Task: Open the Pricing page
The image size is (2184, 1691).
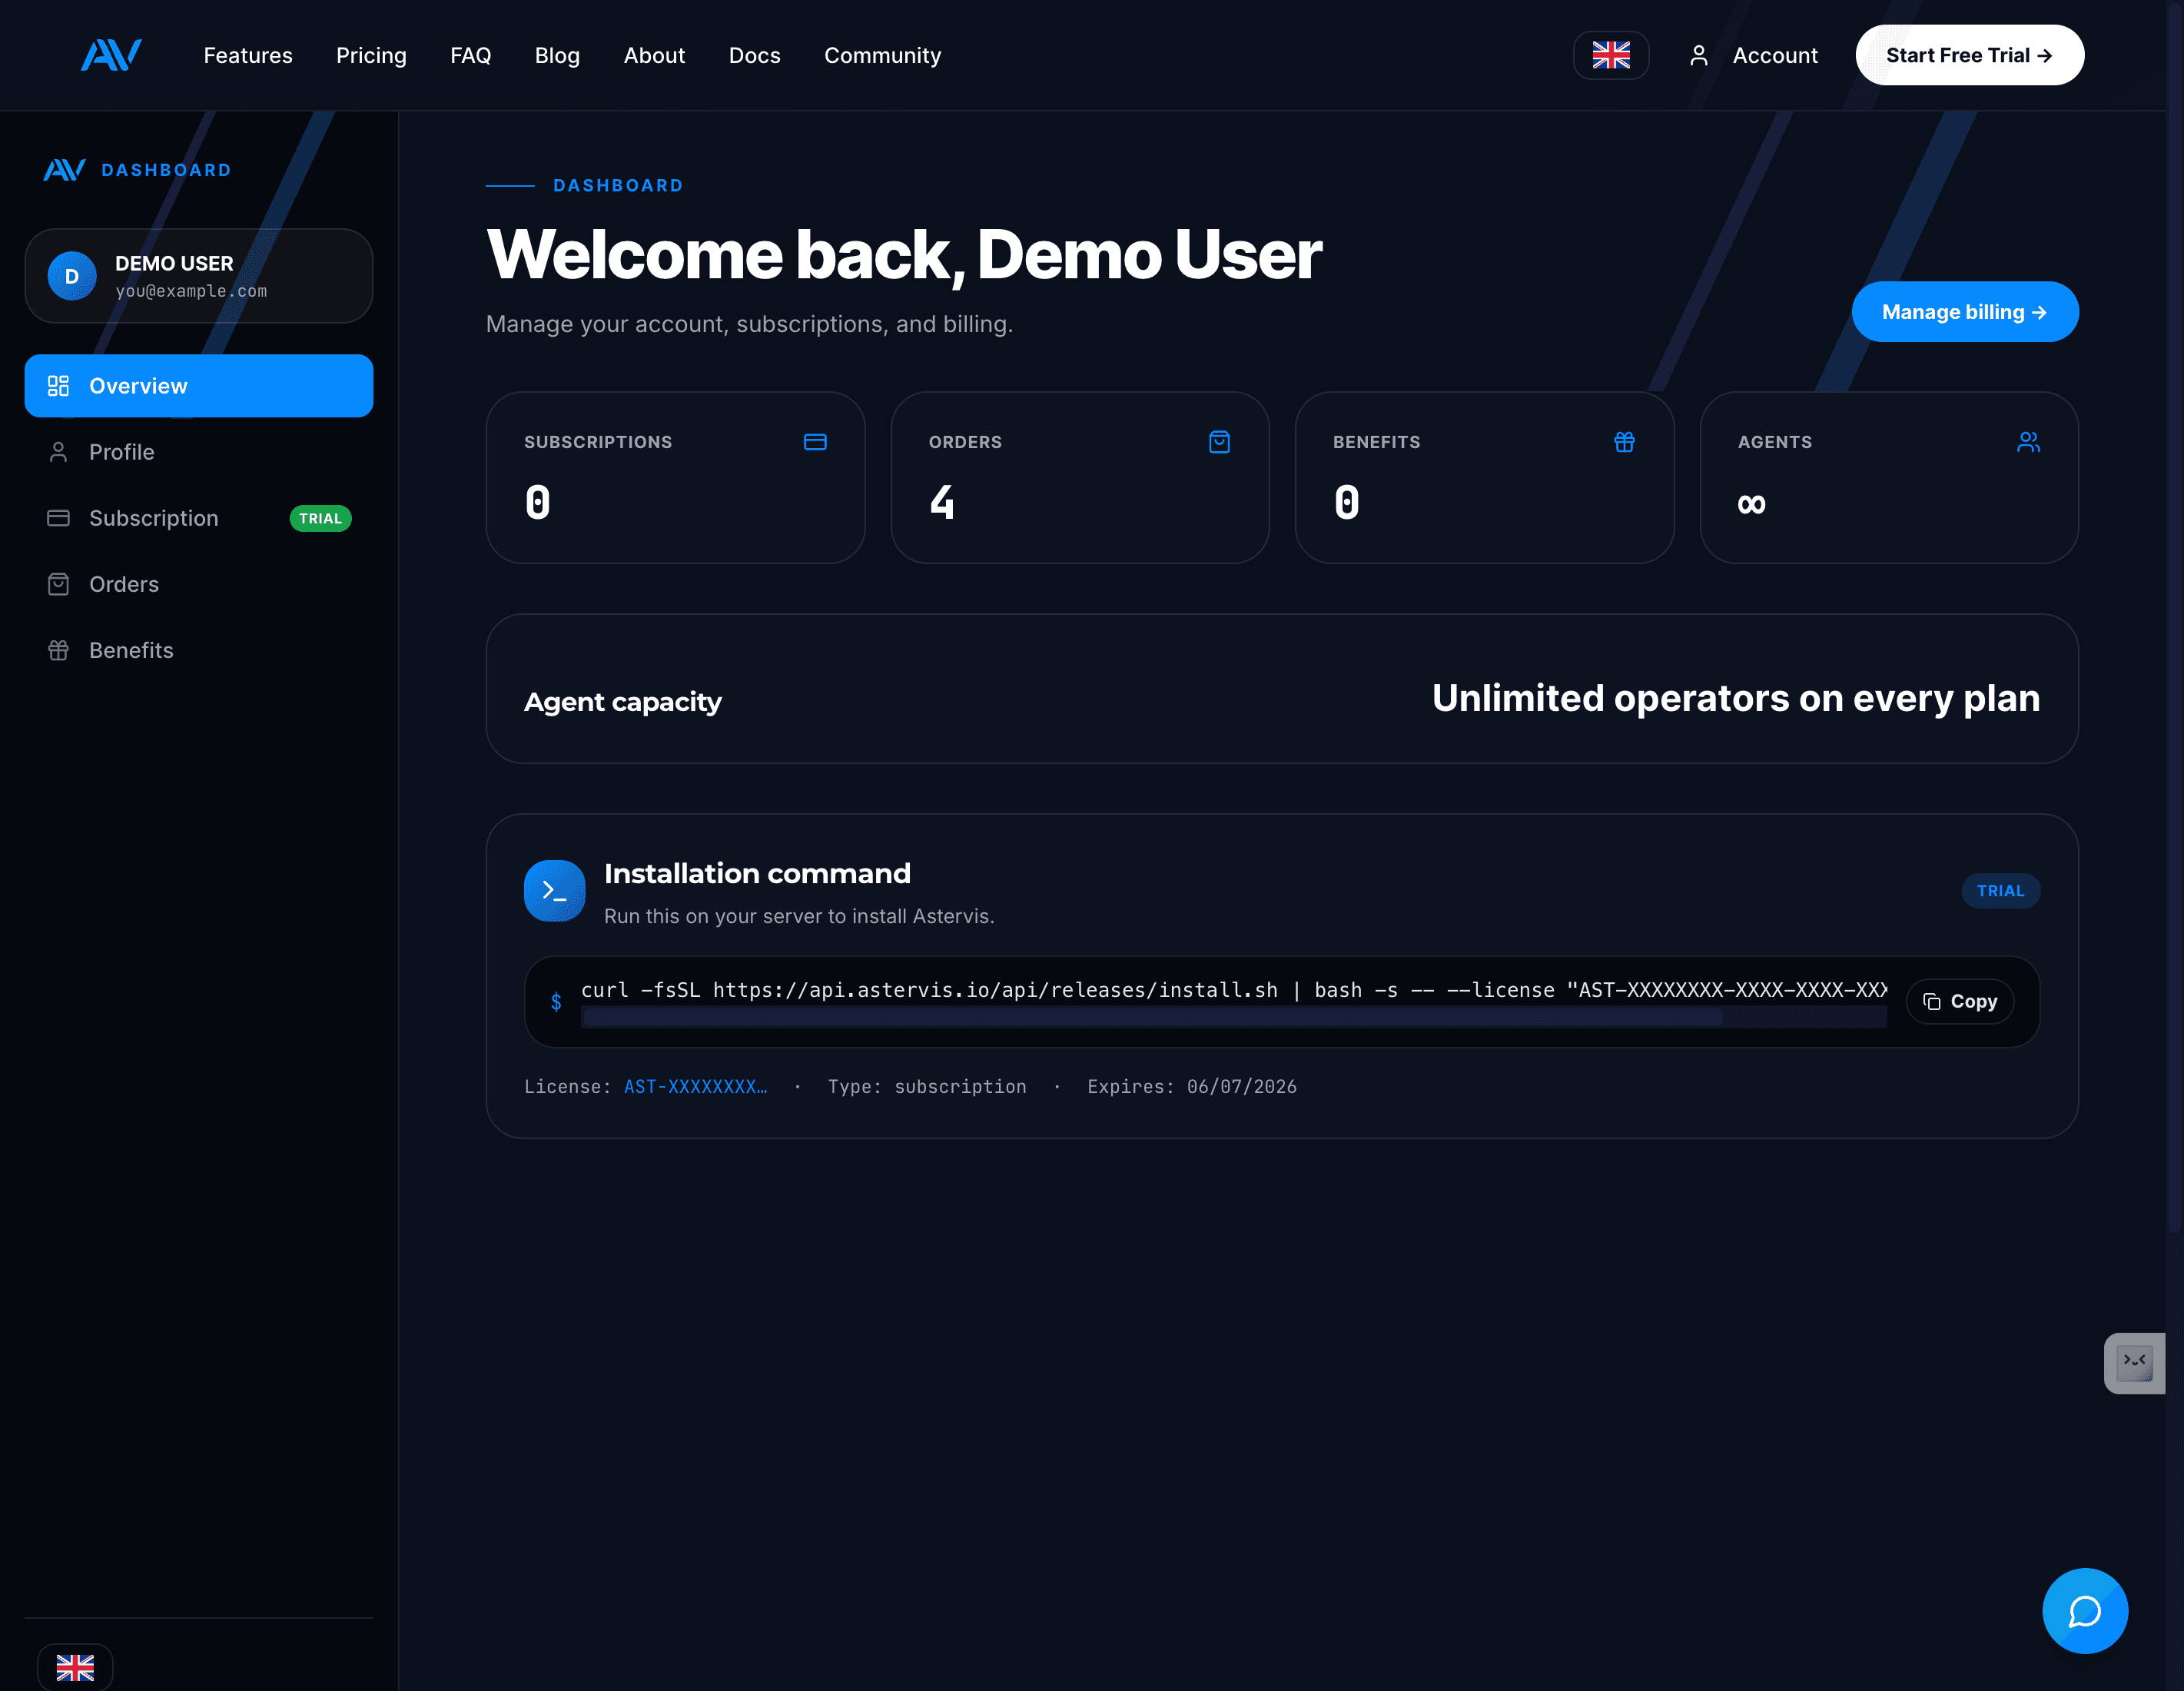Action: pyautogui.click(x=371, y=55)
